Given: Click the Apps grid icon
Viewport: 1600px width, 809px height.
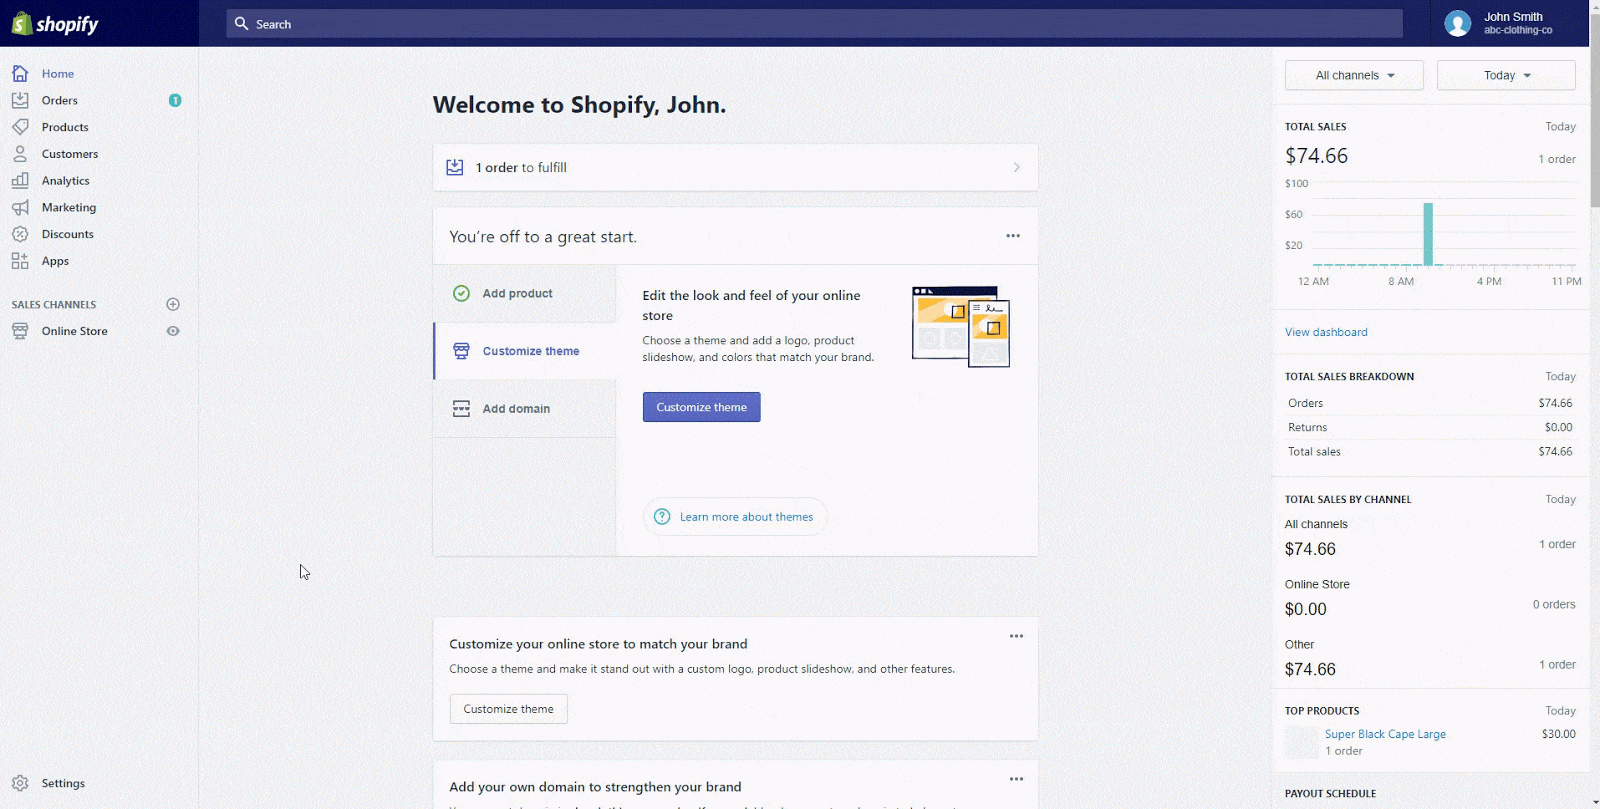Looking at the screenshot, I should coord(20,261).
